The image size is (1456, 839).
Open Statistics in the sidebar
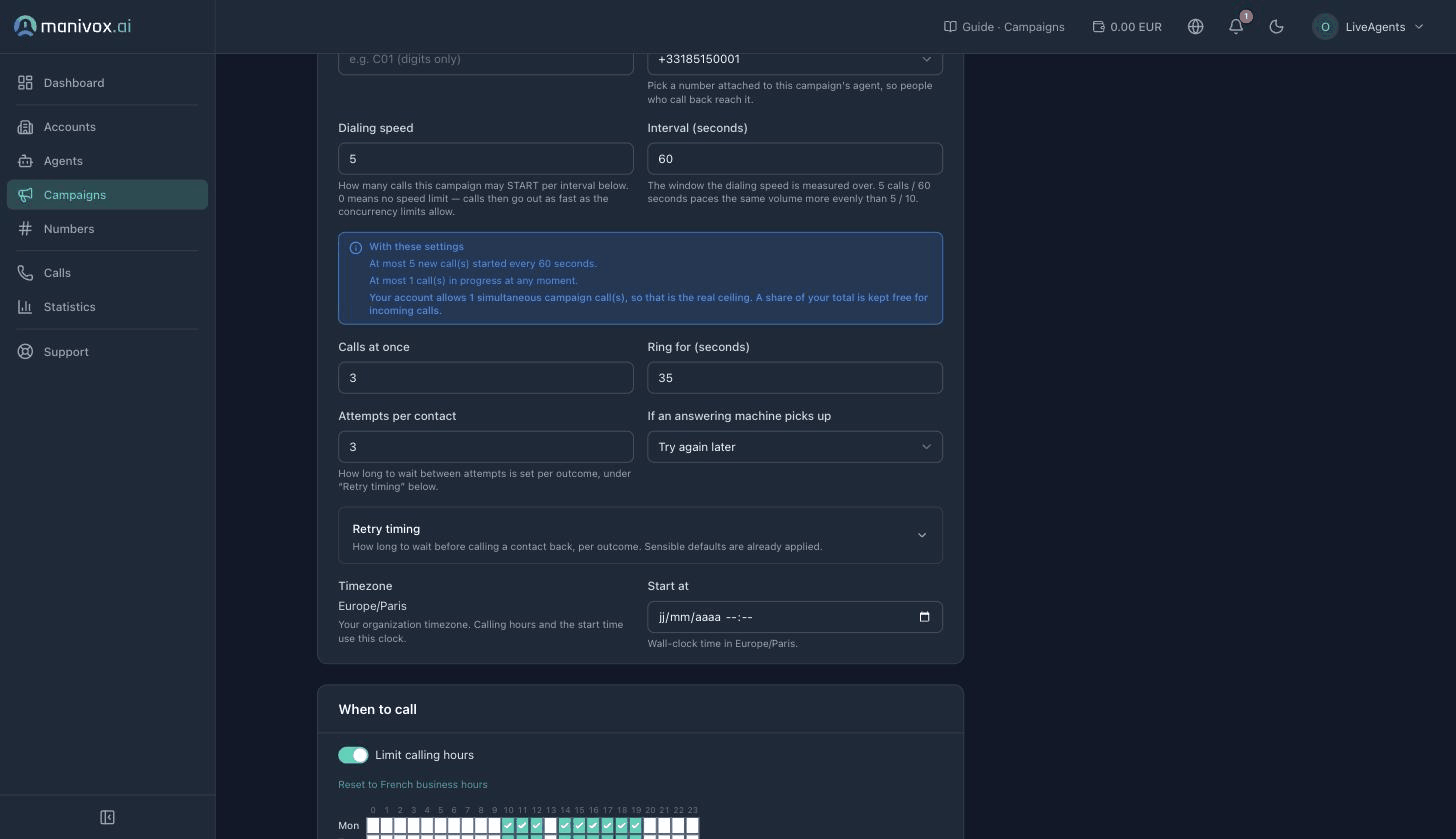107,307
